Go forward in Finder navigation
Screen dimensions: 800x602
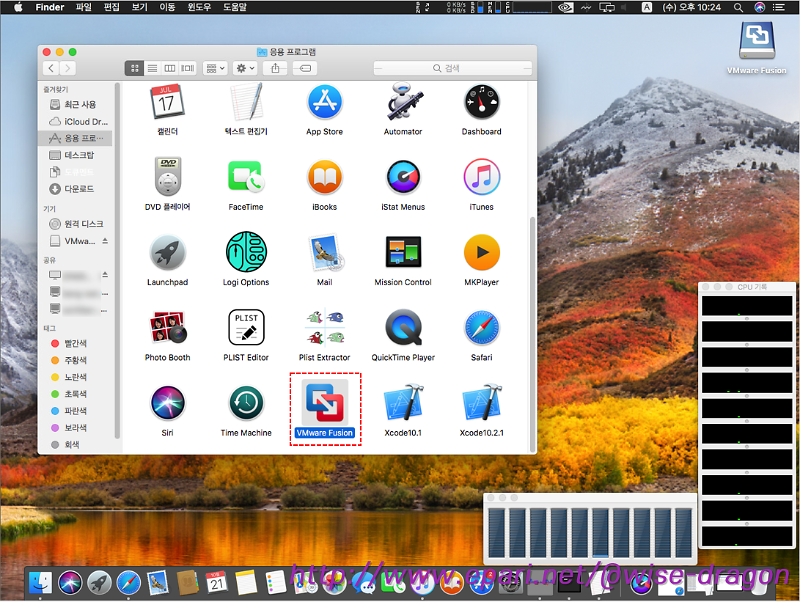[x=68, y=68]
